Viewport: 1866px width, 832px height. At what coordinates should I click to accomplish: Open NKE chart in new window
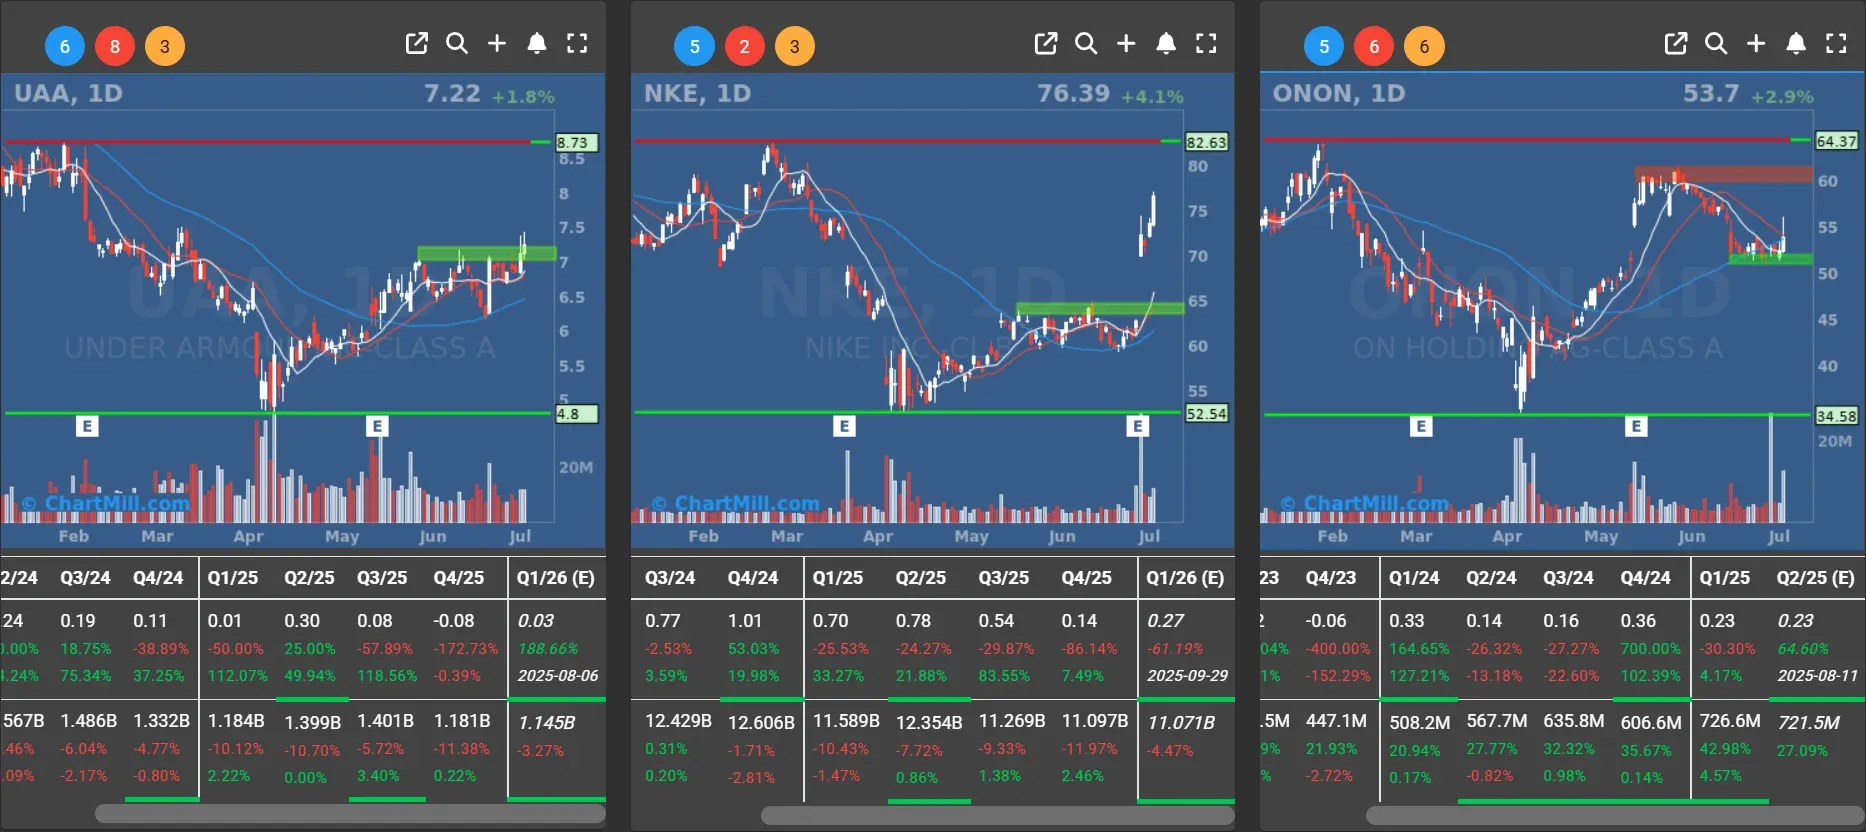pos(1046,43)
